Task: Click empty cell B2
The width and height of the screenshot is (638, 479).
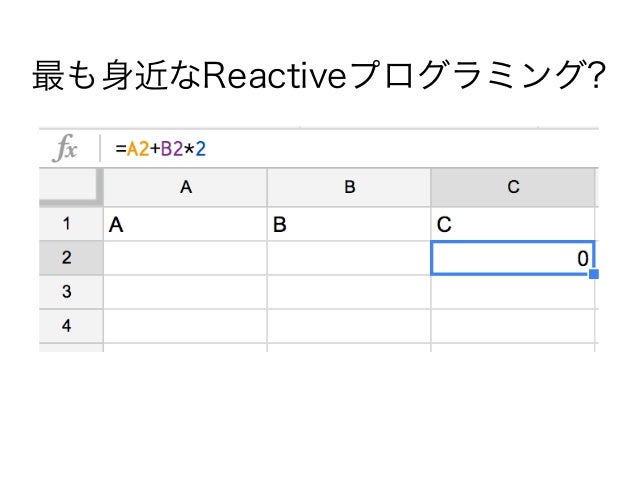Action: pos(349,258)
